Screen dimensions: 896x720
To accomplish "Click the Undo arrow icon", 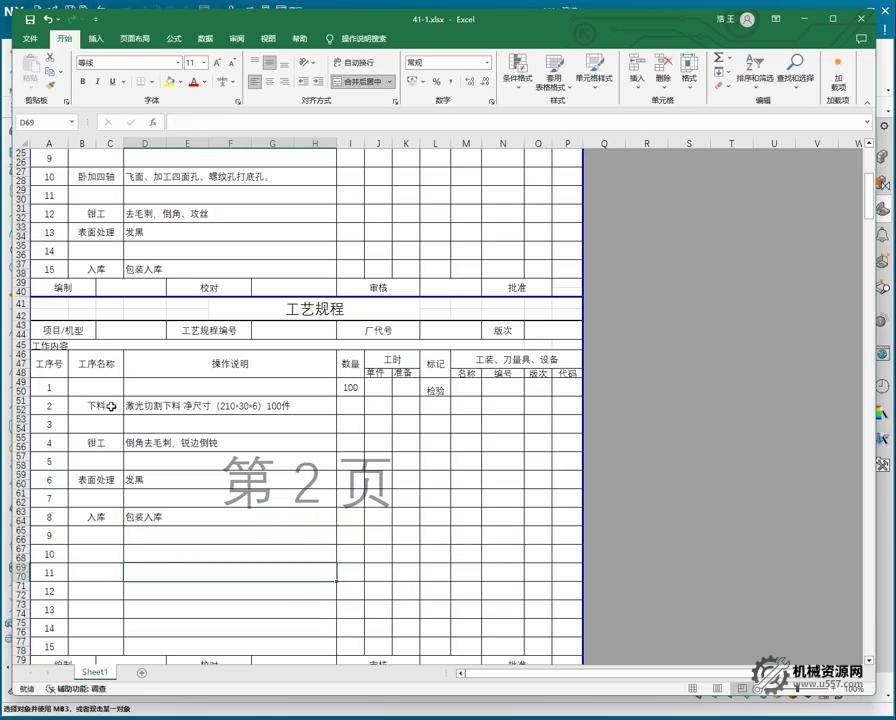I will point(48,19).
